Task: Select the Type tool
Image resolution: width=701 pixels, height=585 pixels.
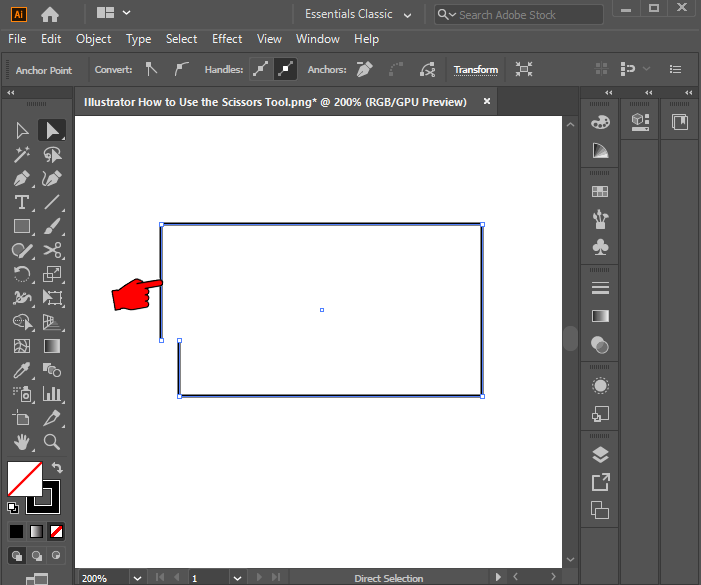Action: pyautogui.click(x=22, y=202)
